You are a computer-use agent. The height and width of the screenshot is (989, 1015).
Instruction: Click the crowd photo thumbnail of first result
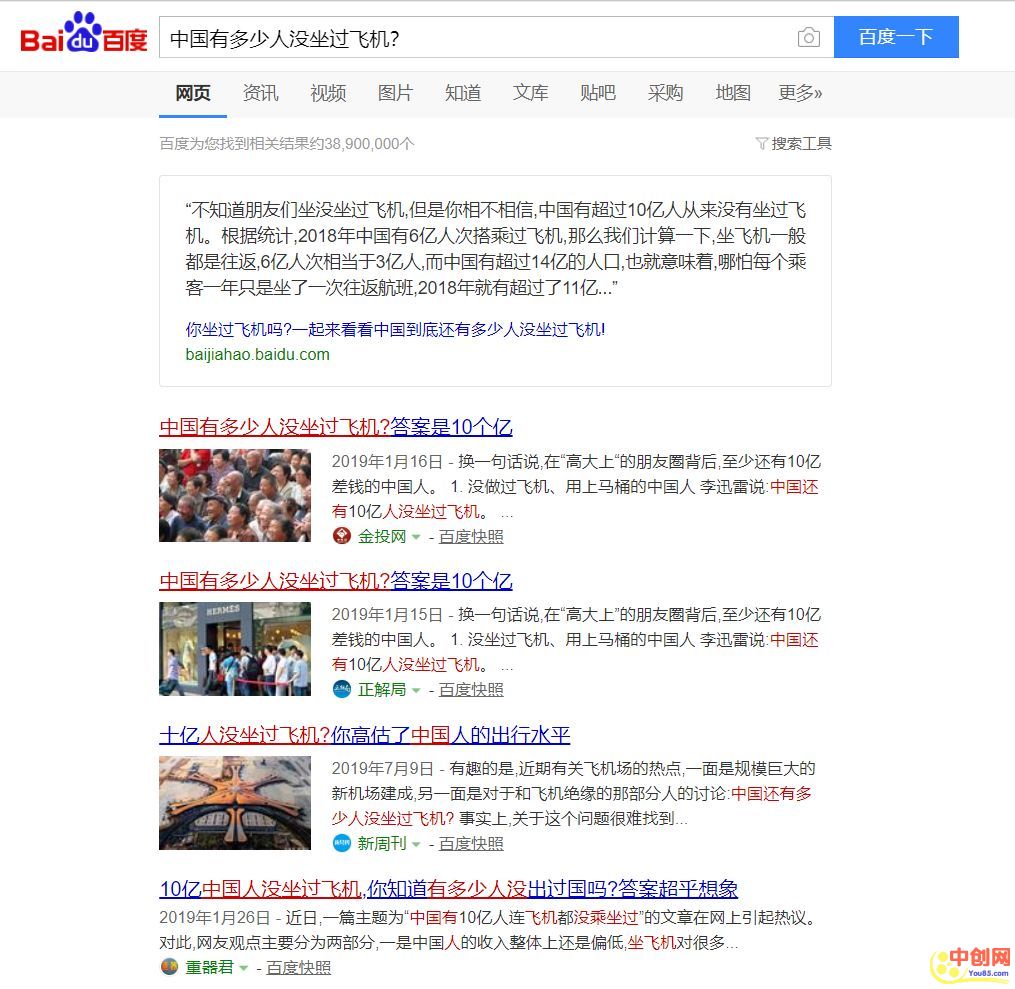click(x=235, y=495)
